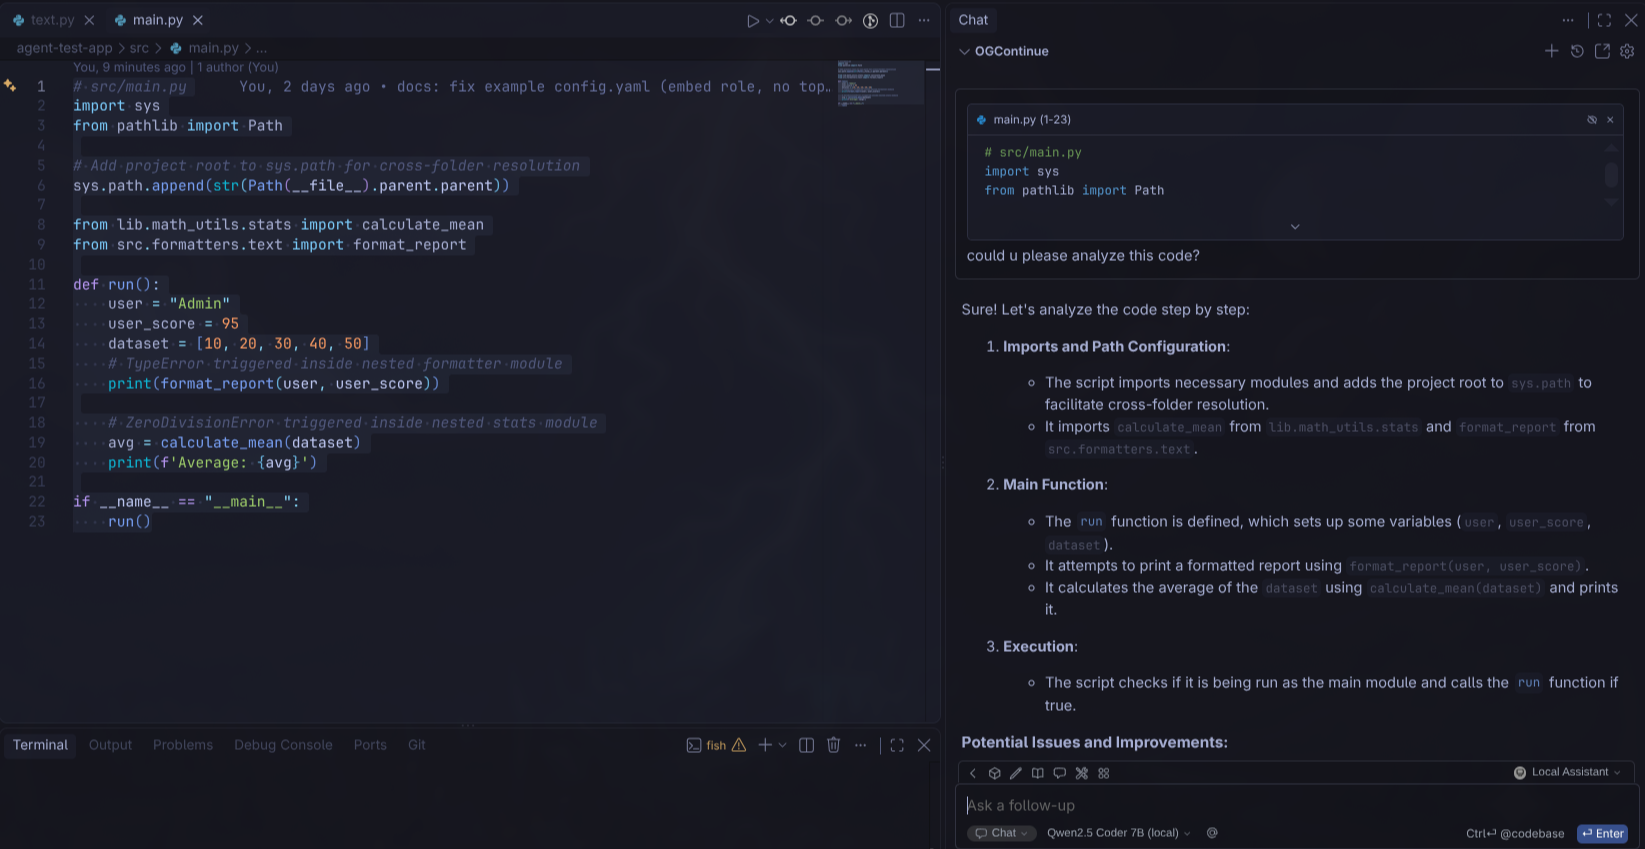Screen dimensions: 1645x849
Task: Click the sparkle icon beside line 1
Action: click(10, 86)
